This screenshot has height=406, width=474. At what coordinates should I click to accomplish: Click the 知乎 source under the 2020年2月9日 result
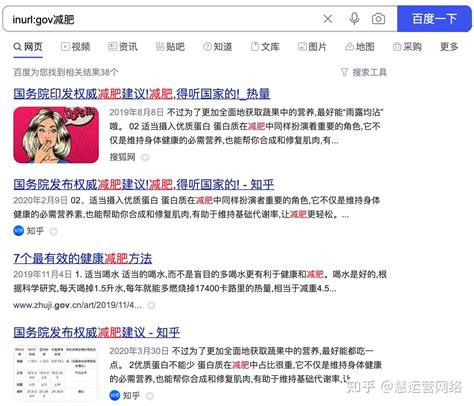point(35,231)
